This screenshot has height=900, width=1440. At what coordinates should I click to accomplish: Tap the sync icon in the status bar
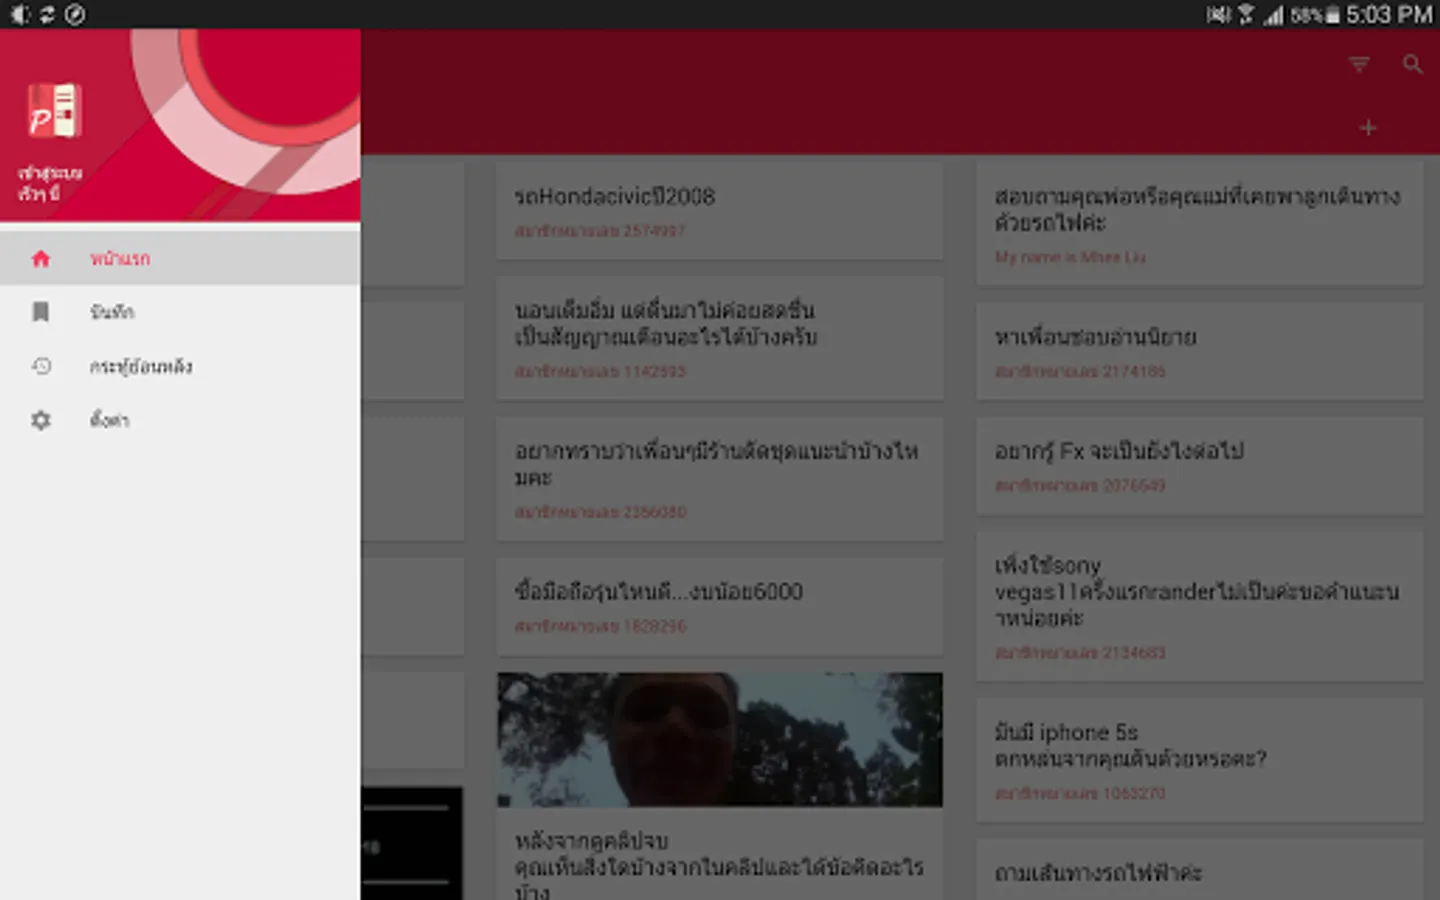tap(47, 14)
